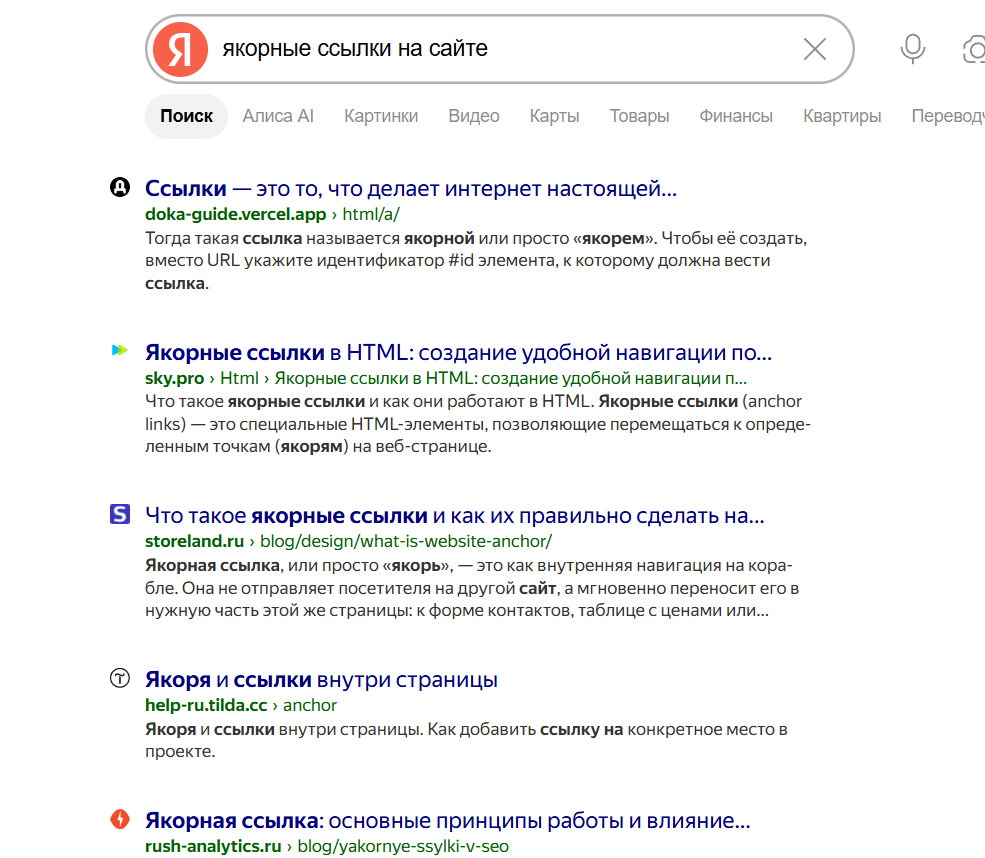
Task: Open the storeland.ru domain link
Action: (194, 541)
